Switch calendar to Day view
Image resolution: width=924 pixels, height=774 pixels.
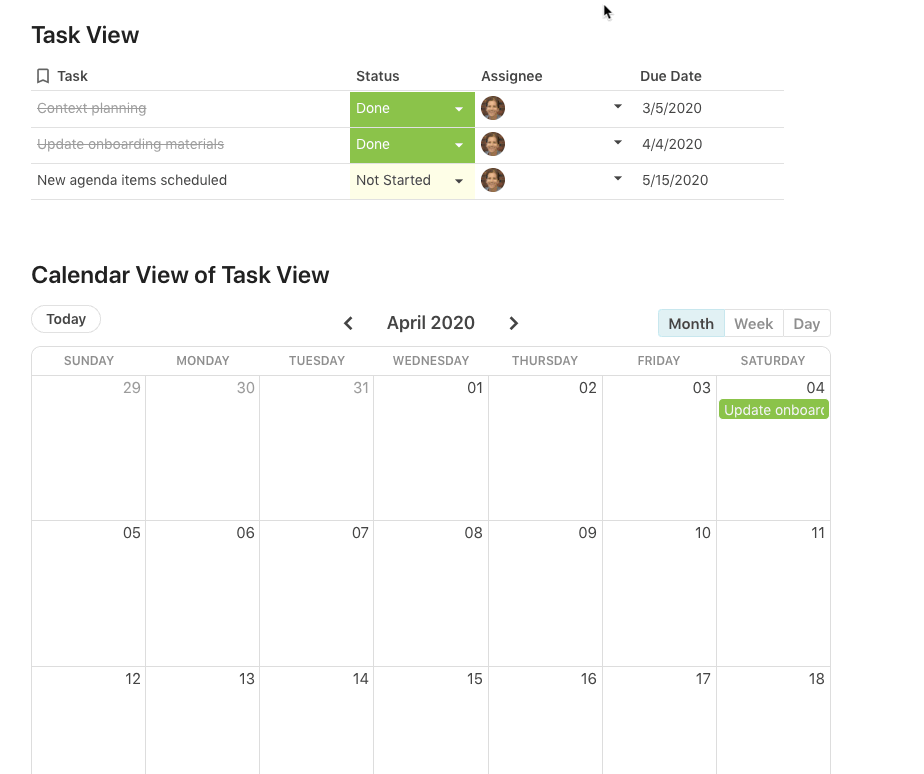point(807,324)
